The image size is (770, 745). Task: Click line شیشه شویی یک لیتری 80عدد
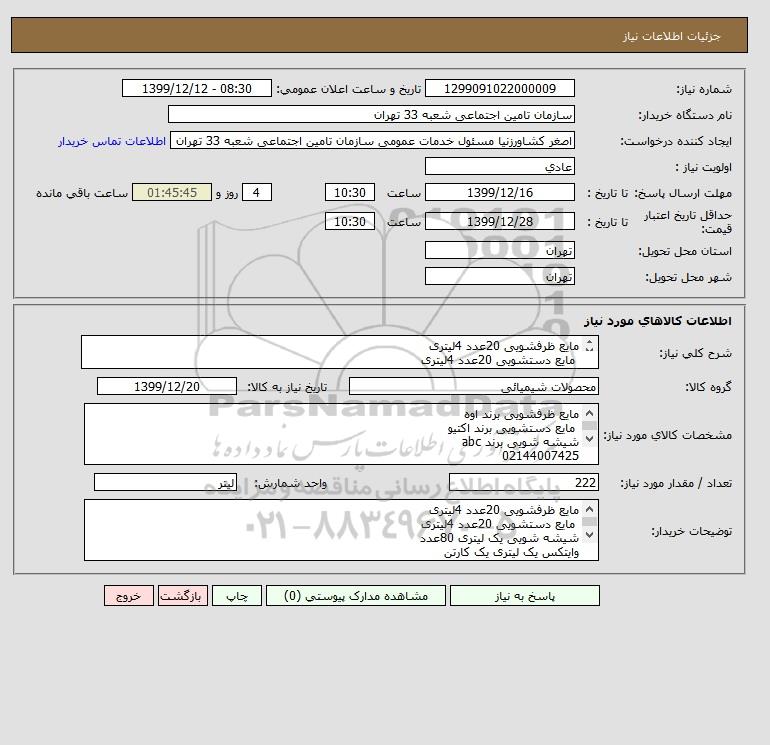click(x=499, y=539)
